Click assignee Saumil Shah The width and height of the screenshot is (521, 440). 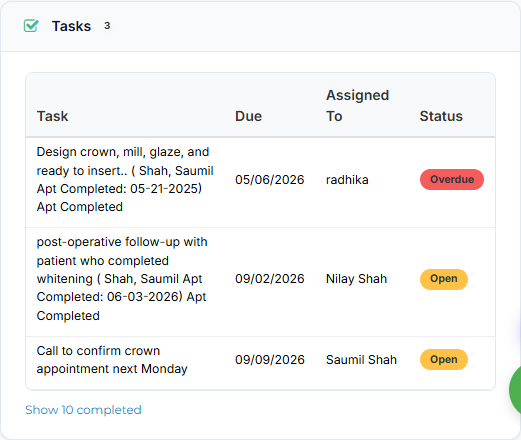click(x=361, y=360)
